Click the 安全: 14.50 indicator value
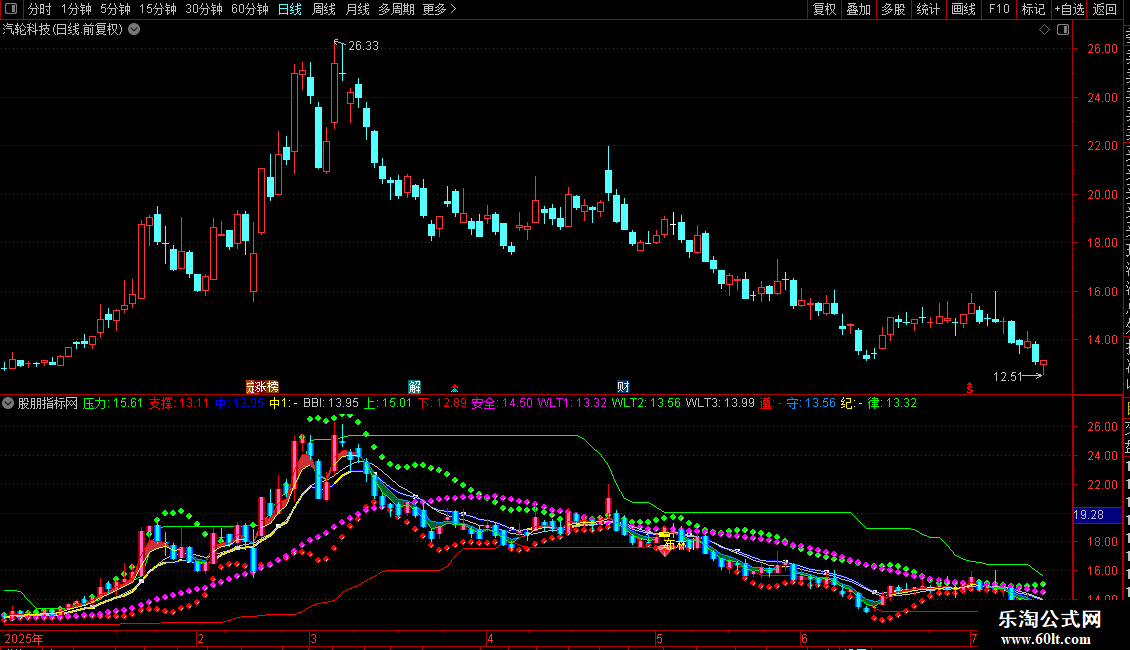Image resolution: width=1130 pixels, height=650 pixels. [x=502, y=404]
